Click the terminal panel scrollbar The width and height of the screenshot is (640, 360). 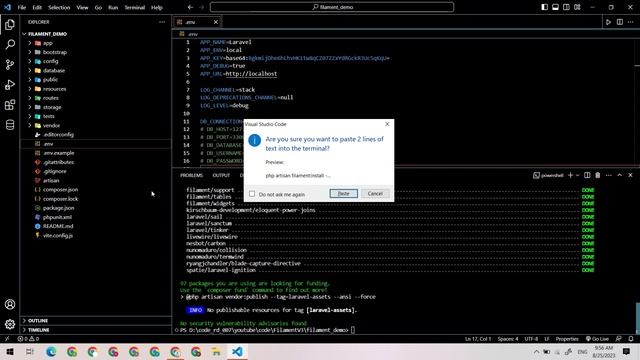tap(637, 318)
